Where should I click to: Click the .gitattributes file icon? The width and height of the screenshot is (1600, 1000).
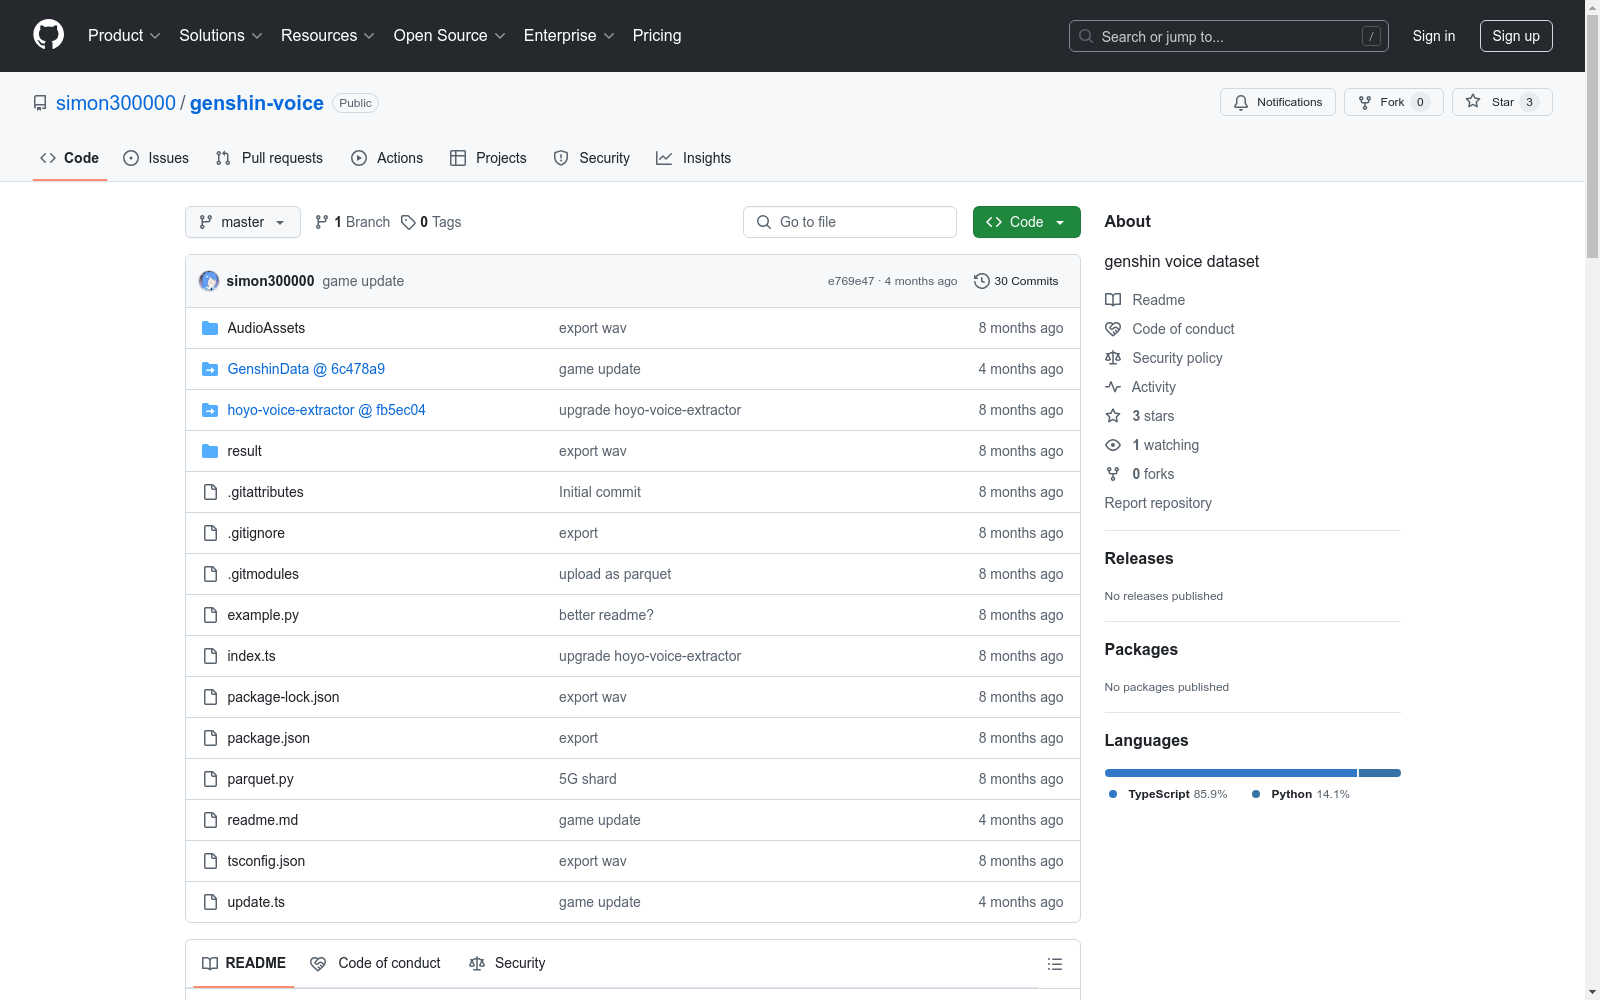coord(210,492)
